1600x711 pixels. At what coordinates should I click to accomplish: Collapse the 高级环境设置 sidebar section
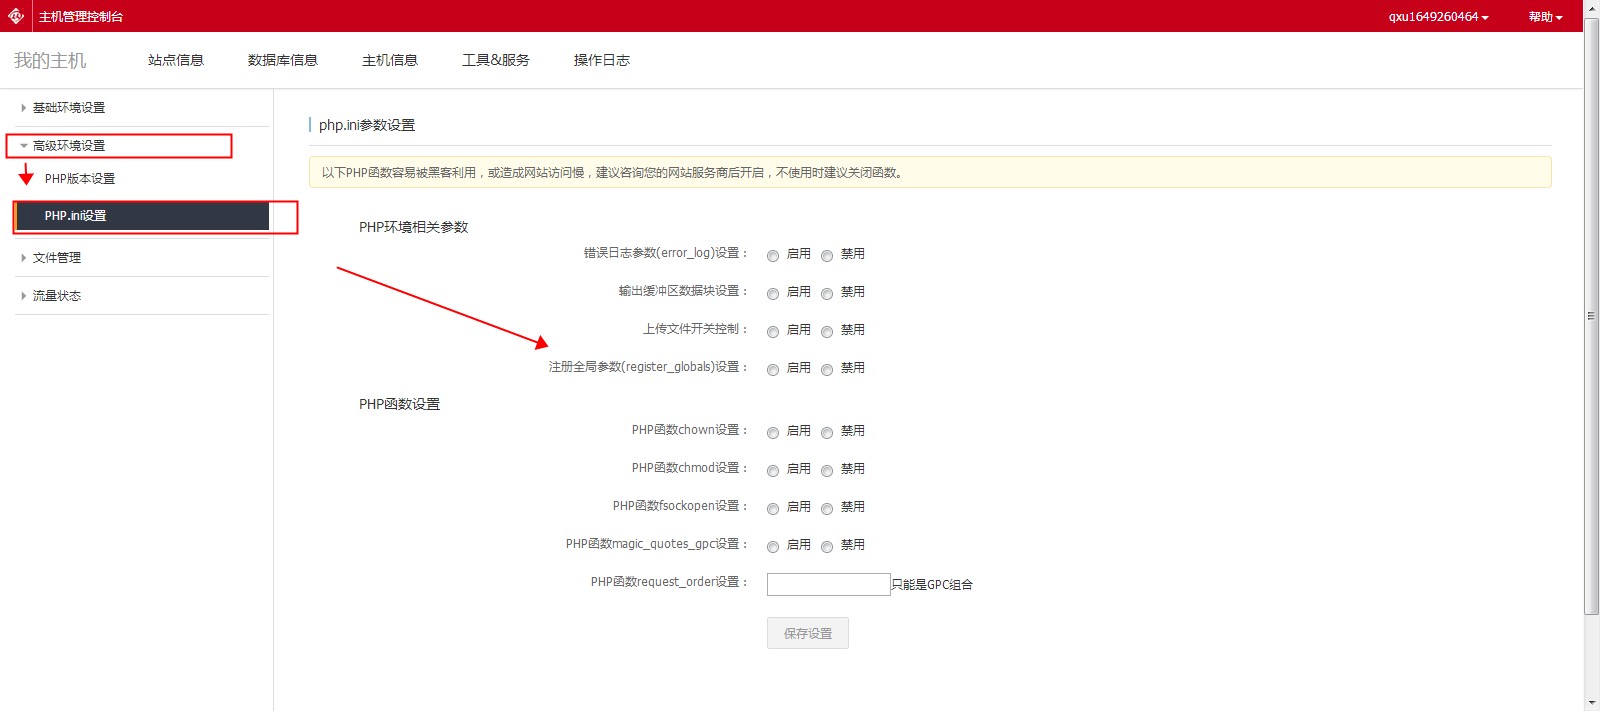68,146
